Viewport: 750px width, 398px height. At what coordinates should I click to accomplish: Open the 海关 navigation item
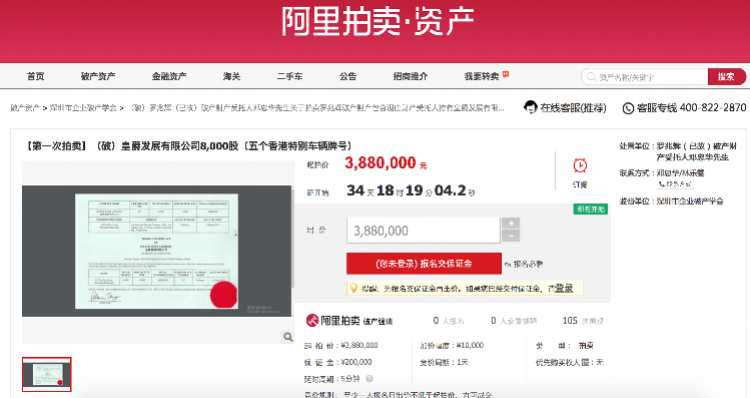tap(232, 76)
